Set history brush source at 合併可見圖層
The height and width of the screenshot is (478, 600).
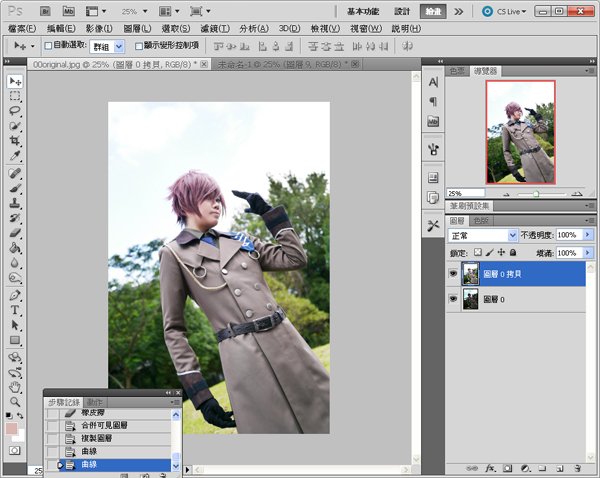(52, 425)
